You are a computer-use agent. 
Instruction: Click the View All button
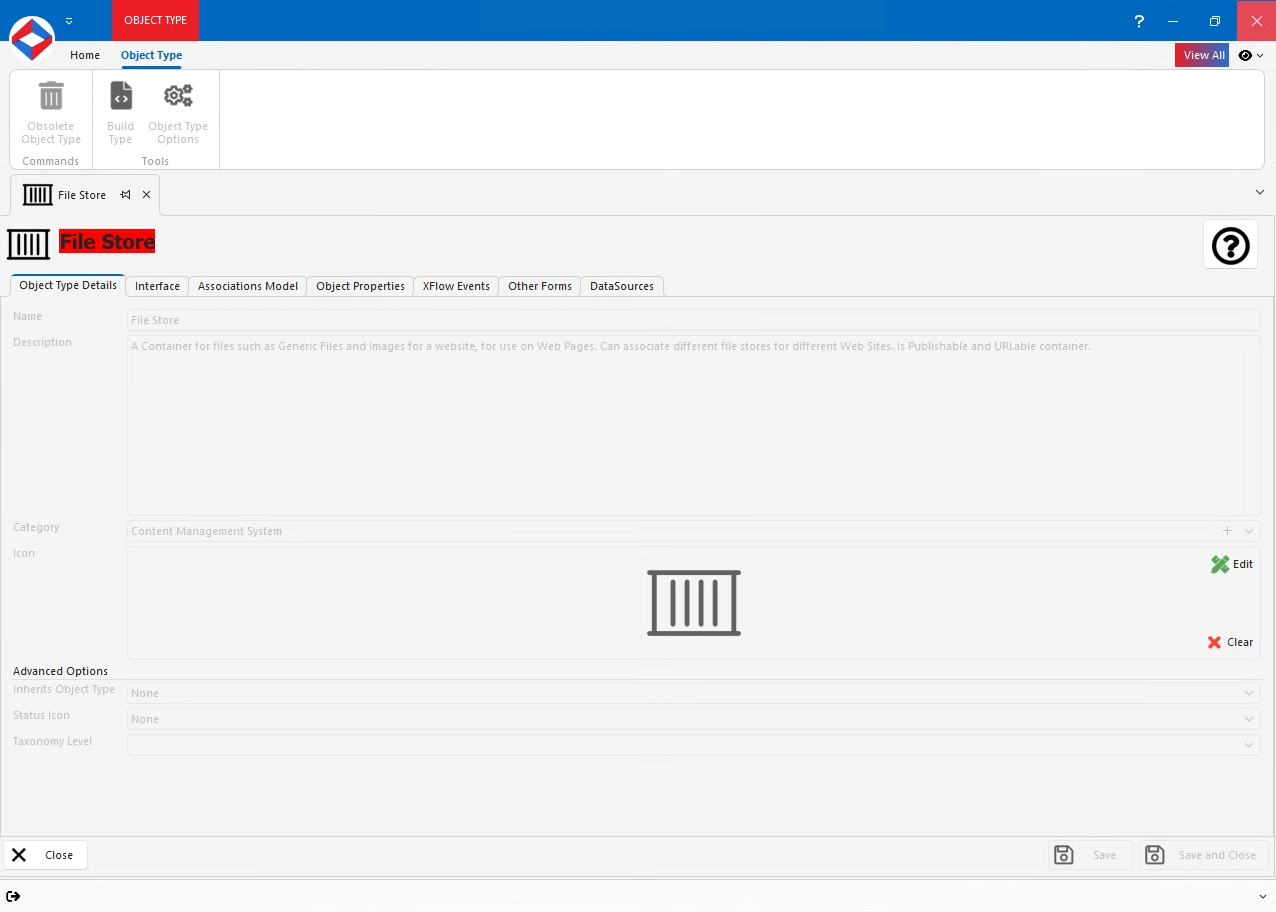[1202, 55]
